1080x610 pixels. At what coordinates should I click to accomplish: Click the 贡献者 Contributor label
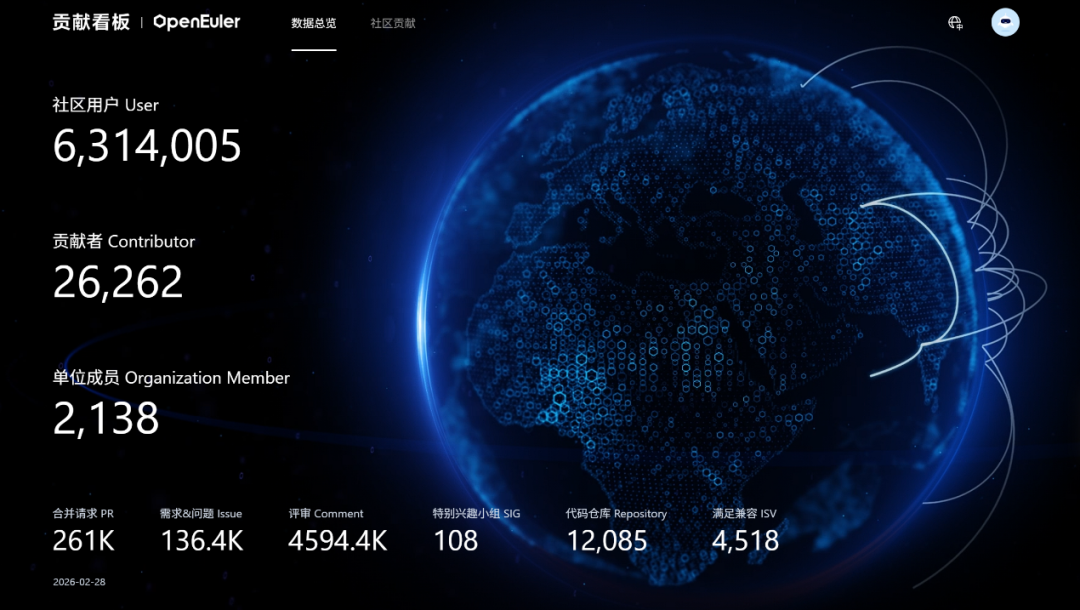[x=124, y=241]
